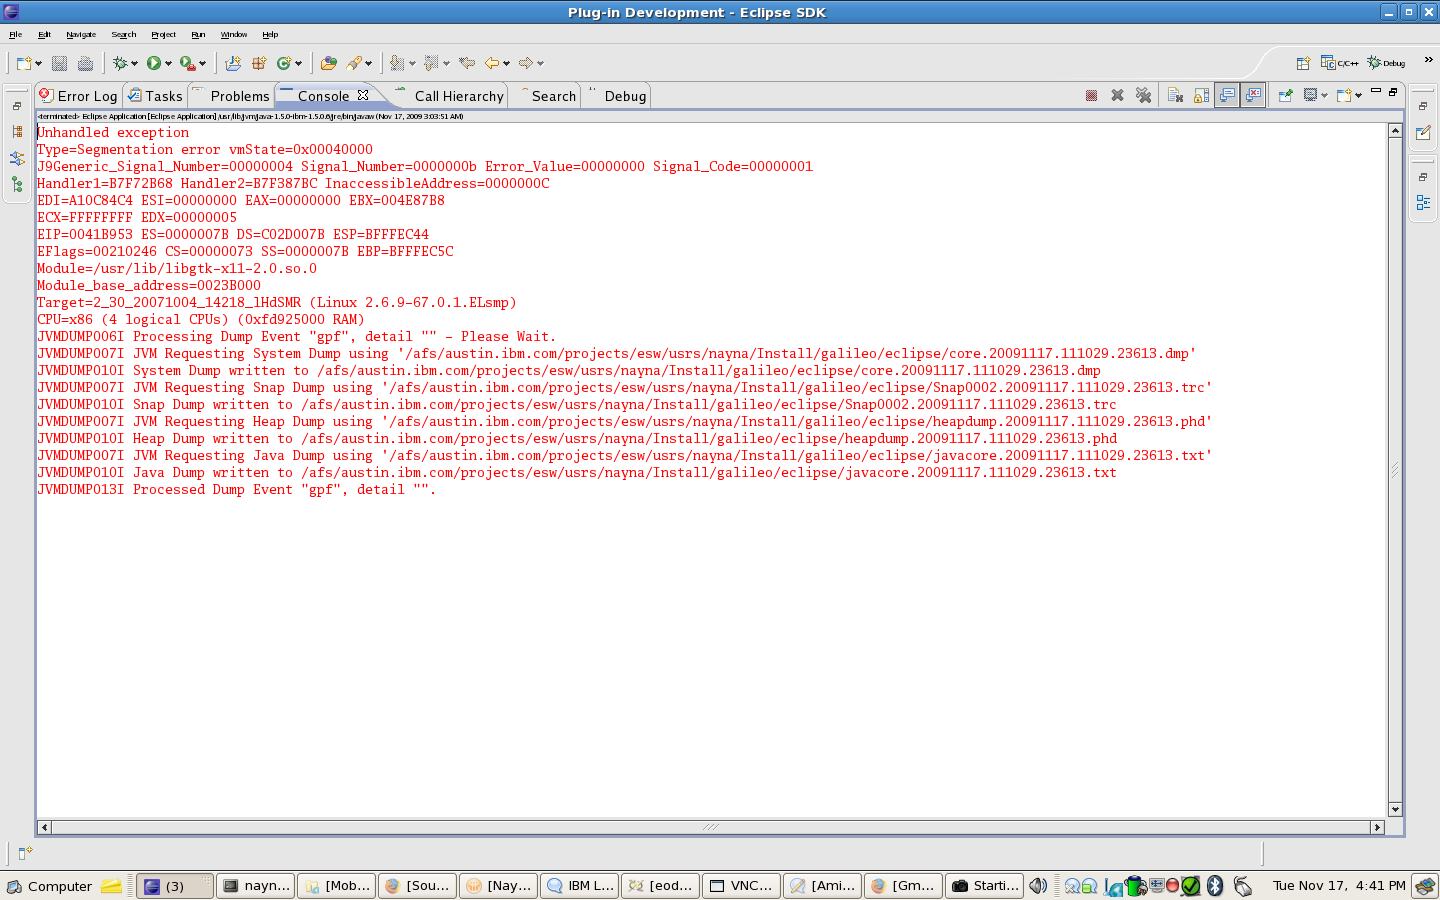
Task: Click the External Tools run icon
Action: [187, 63]
